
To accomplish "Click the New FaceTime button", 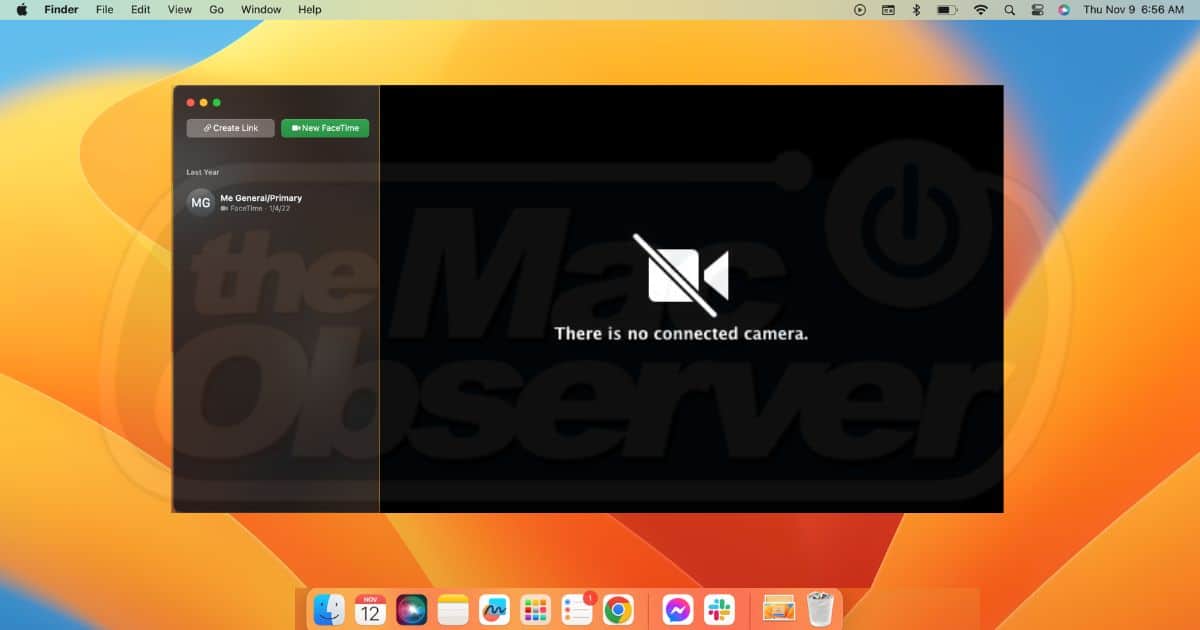I will 325,128.
